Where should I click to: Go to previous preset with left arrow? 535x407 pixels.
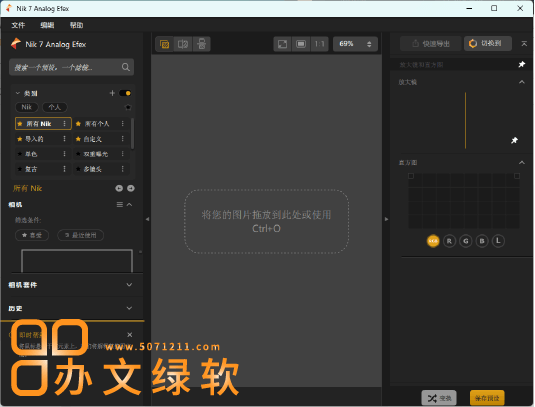click(119, 188)
